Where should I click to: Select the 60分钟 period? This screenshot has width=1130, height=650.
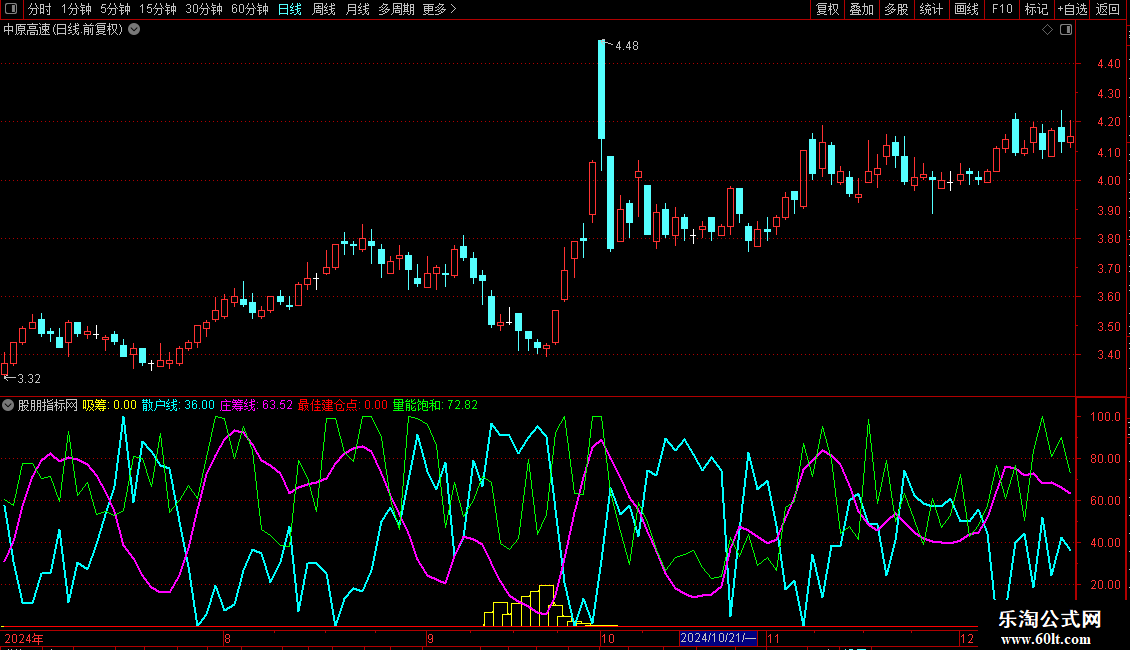tap(249, 9)
